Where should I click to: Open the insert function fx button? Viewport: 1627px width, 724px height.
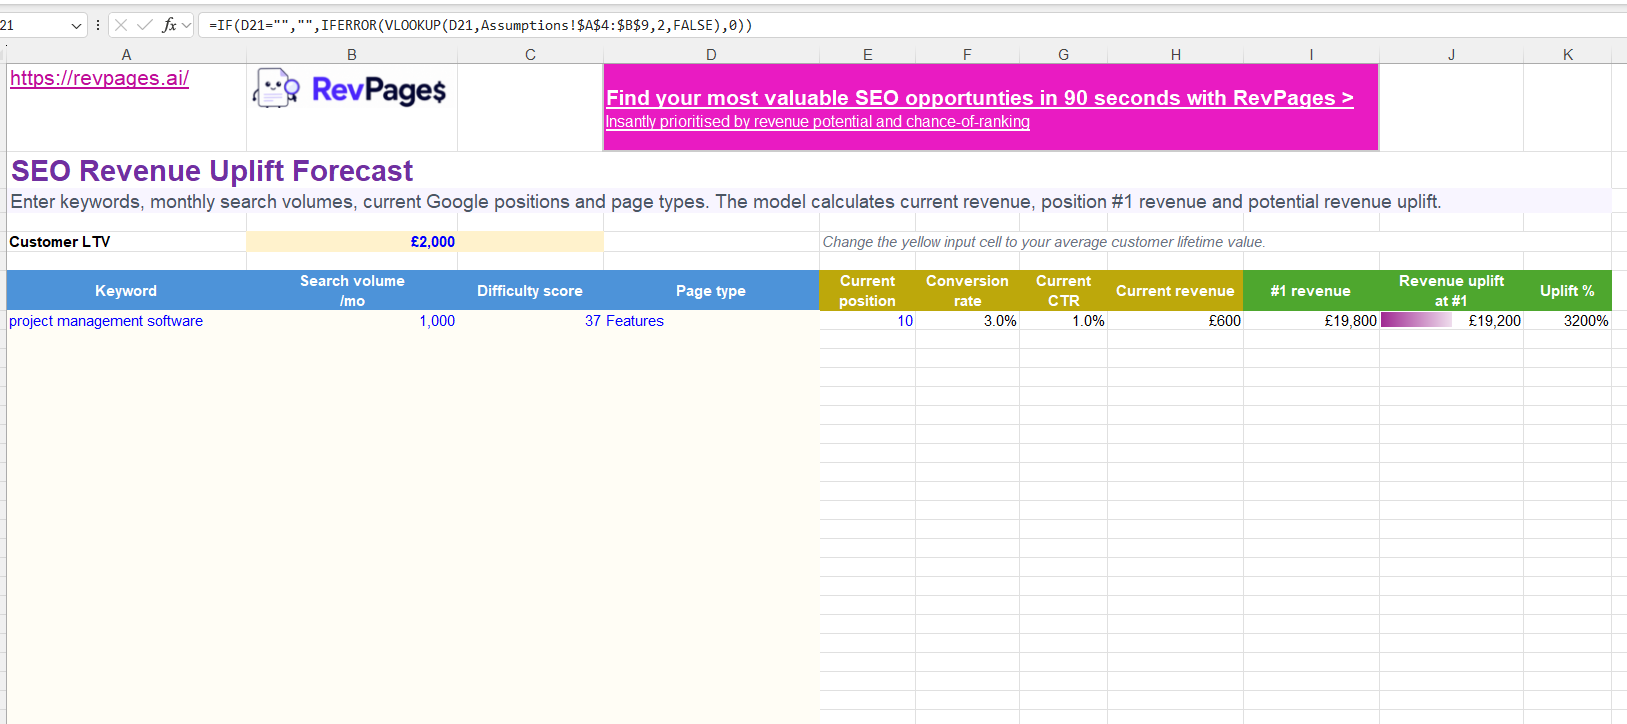tap(170, 25)
